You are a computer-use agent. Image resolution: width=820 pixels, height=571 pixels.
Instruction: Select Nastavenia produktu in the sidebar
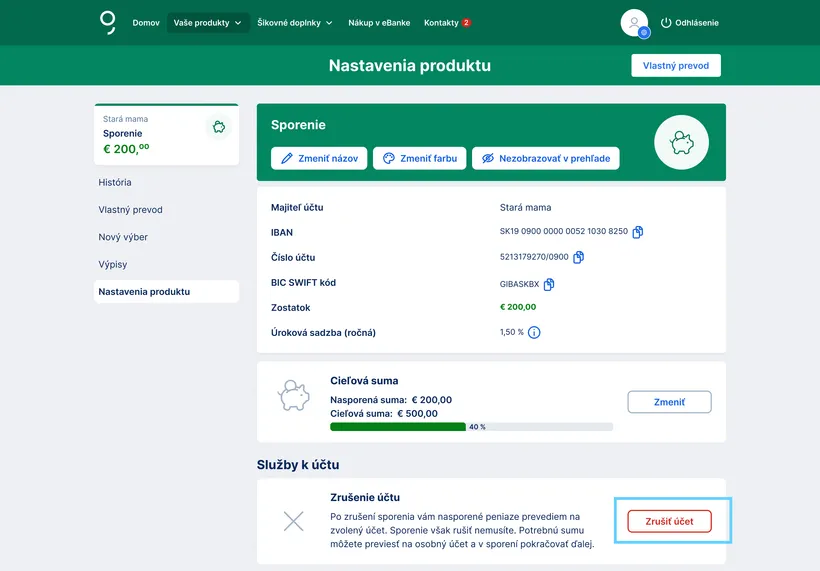[166, 292]
